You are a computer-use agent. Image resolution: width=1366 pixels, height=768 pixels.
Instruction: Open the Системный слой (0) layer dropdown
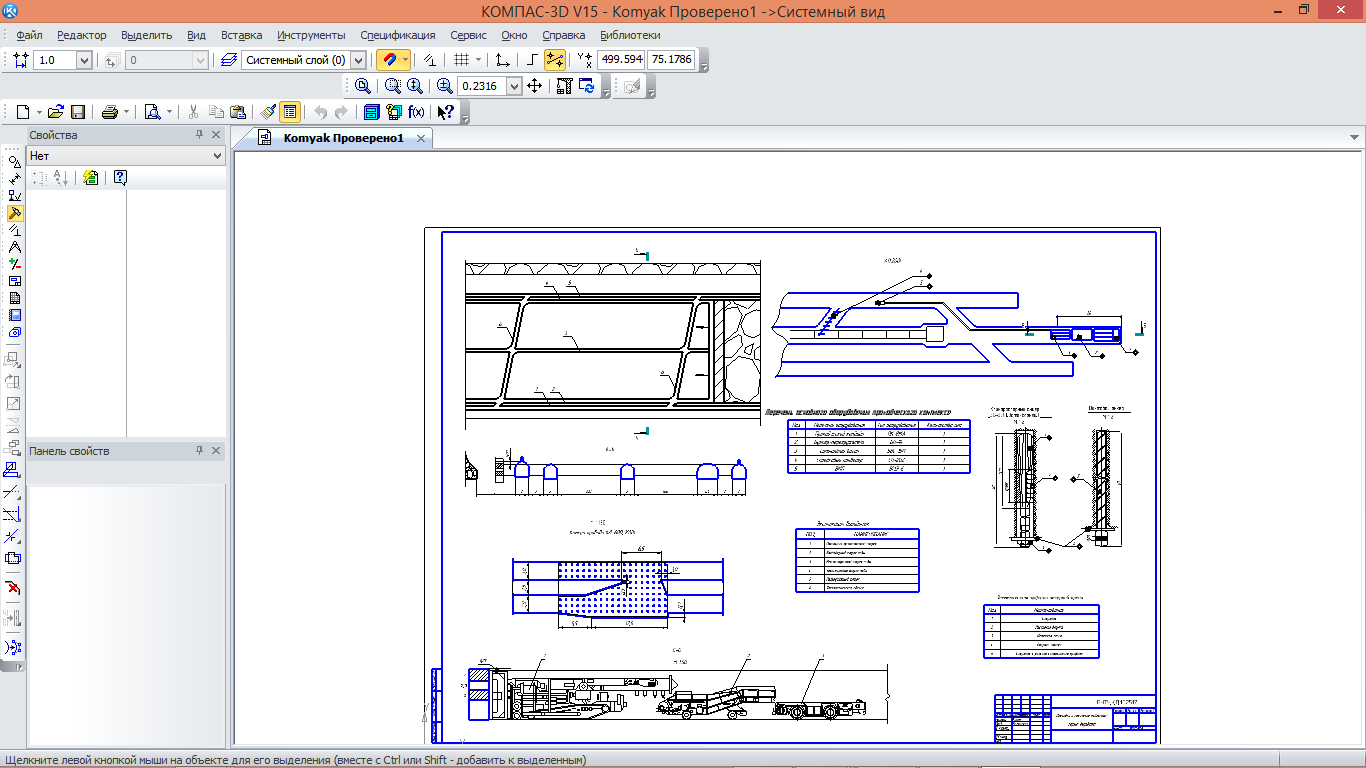point(358,60)
